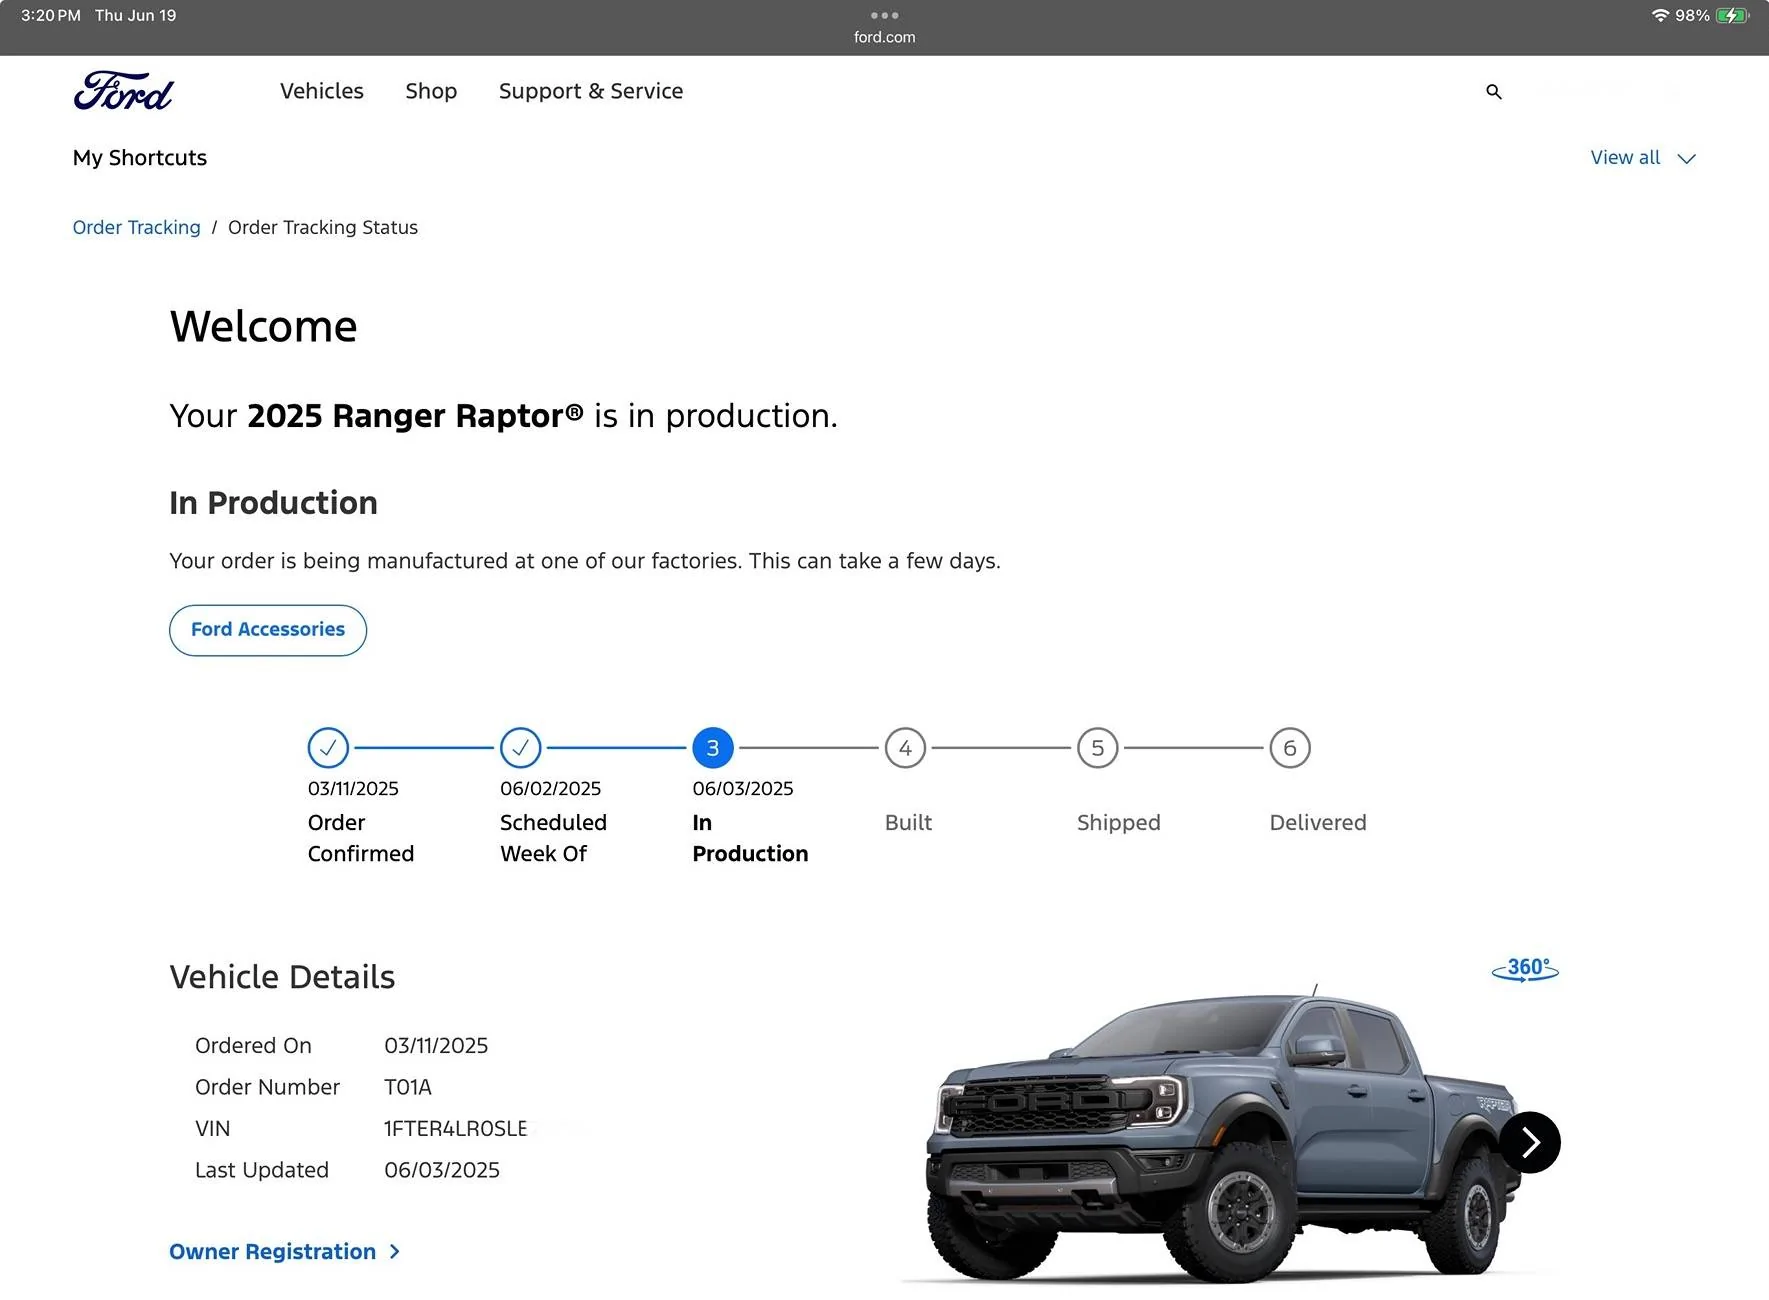Click the Ordered On date 03/11/2025
The image size is (1769, 1300).
click(x=436, y=1046)
